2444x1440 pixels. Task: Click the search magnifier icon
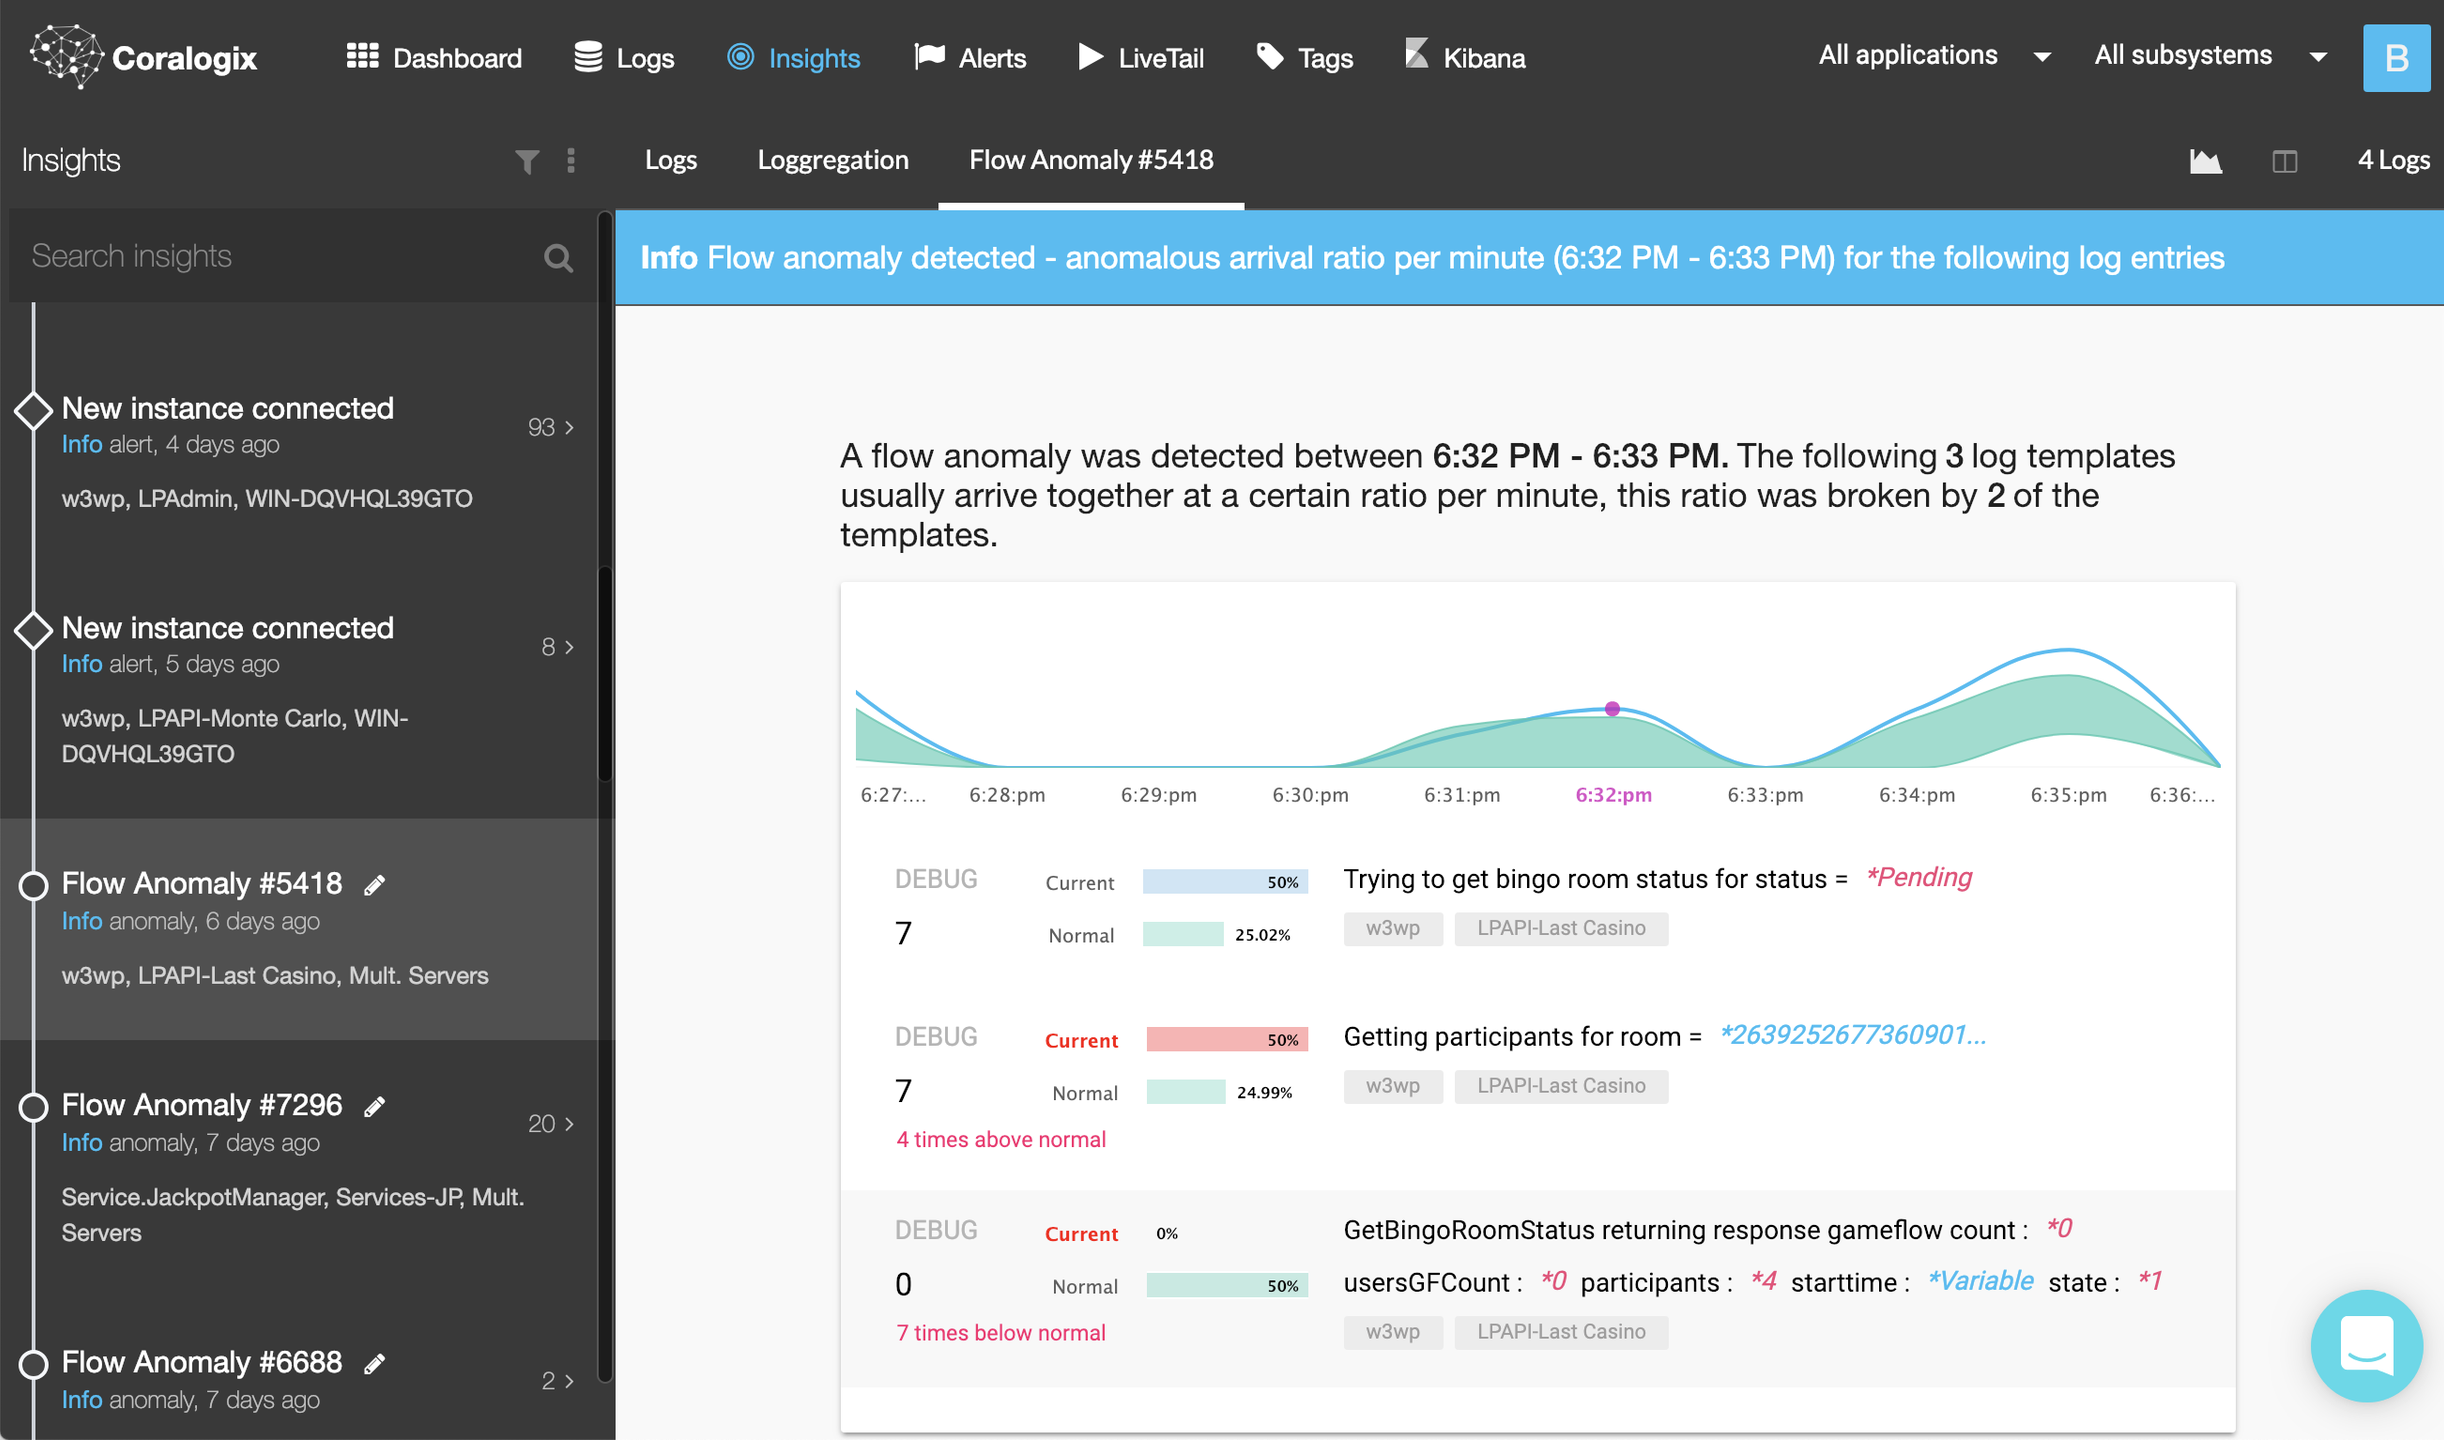(x=558, y=258)
